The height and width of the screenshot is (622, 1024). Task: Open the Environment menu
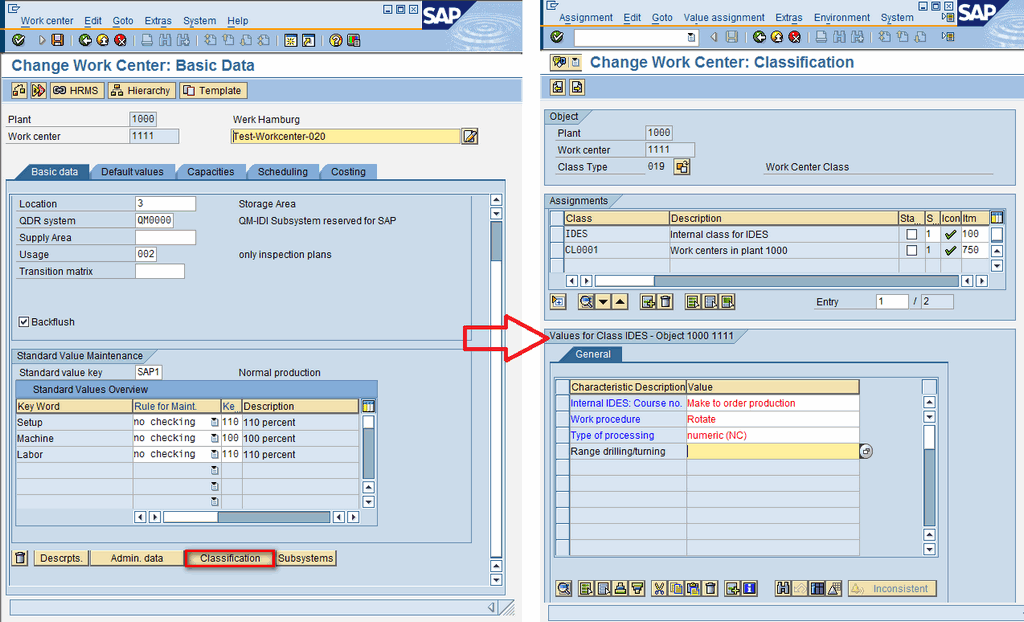tap(841, 17)
